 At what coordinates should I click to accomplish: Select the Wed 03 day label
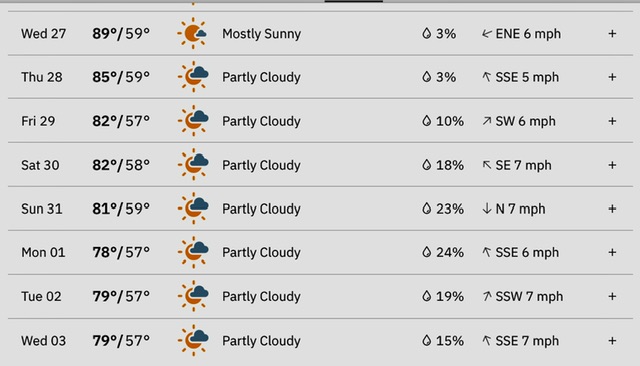[43, 340]
